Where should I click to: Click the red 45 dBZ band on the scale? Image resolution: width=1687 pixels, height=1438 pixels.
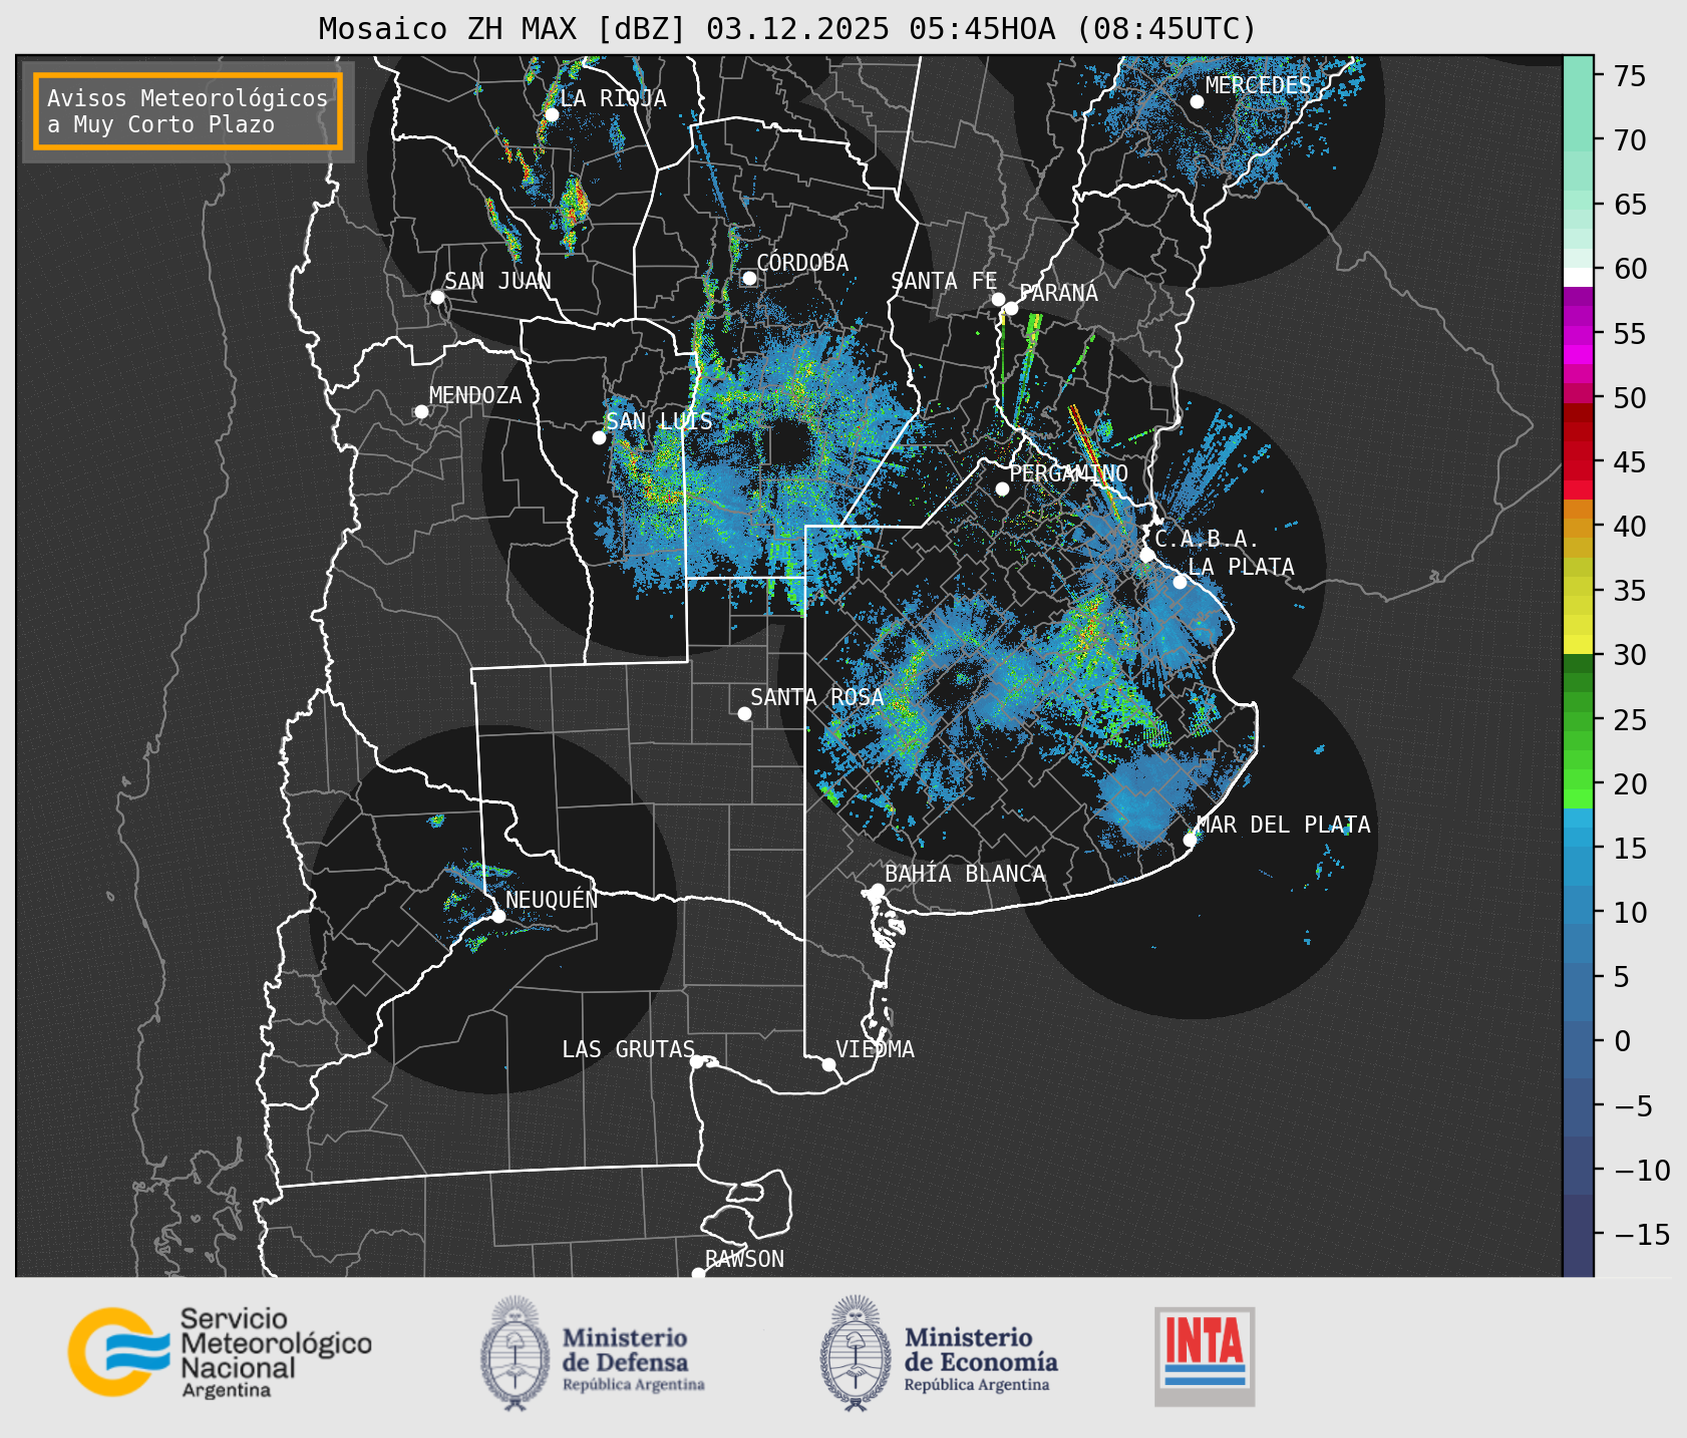(1578, 463)
